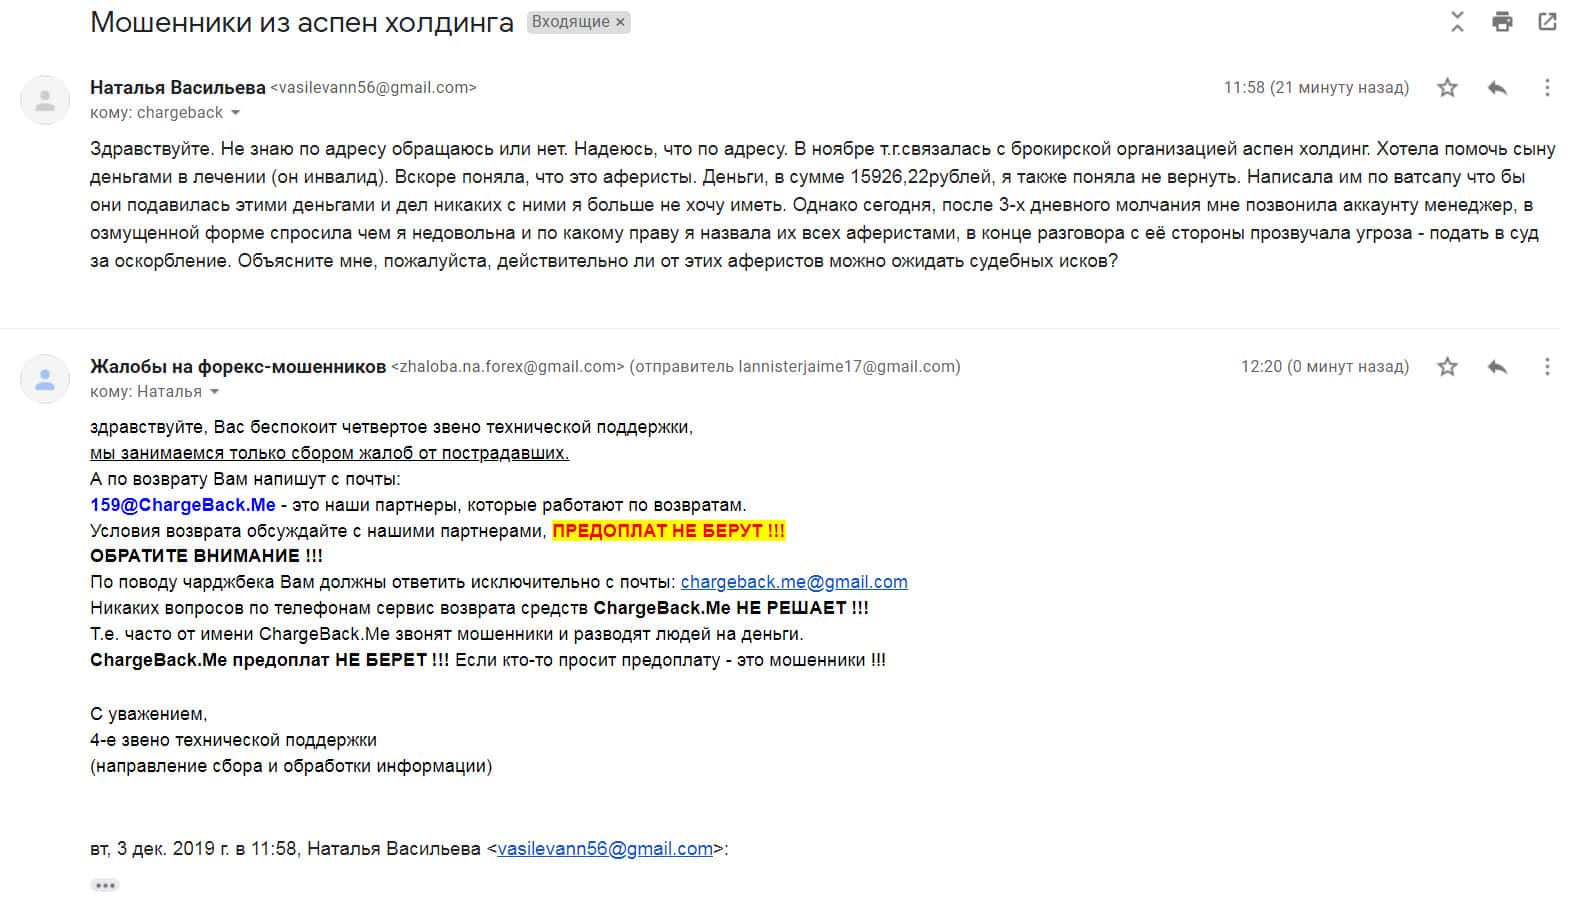1578x903 pixels.
Task: Reply to Наталья Васильева's message
Action: [1497, 88]
